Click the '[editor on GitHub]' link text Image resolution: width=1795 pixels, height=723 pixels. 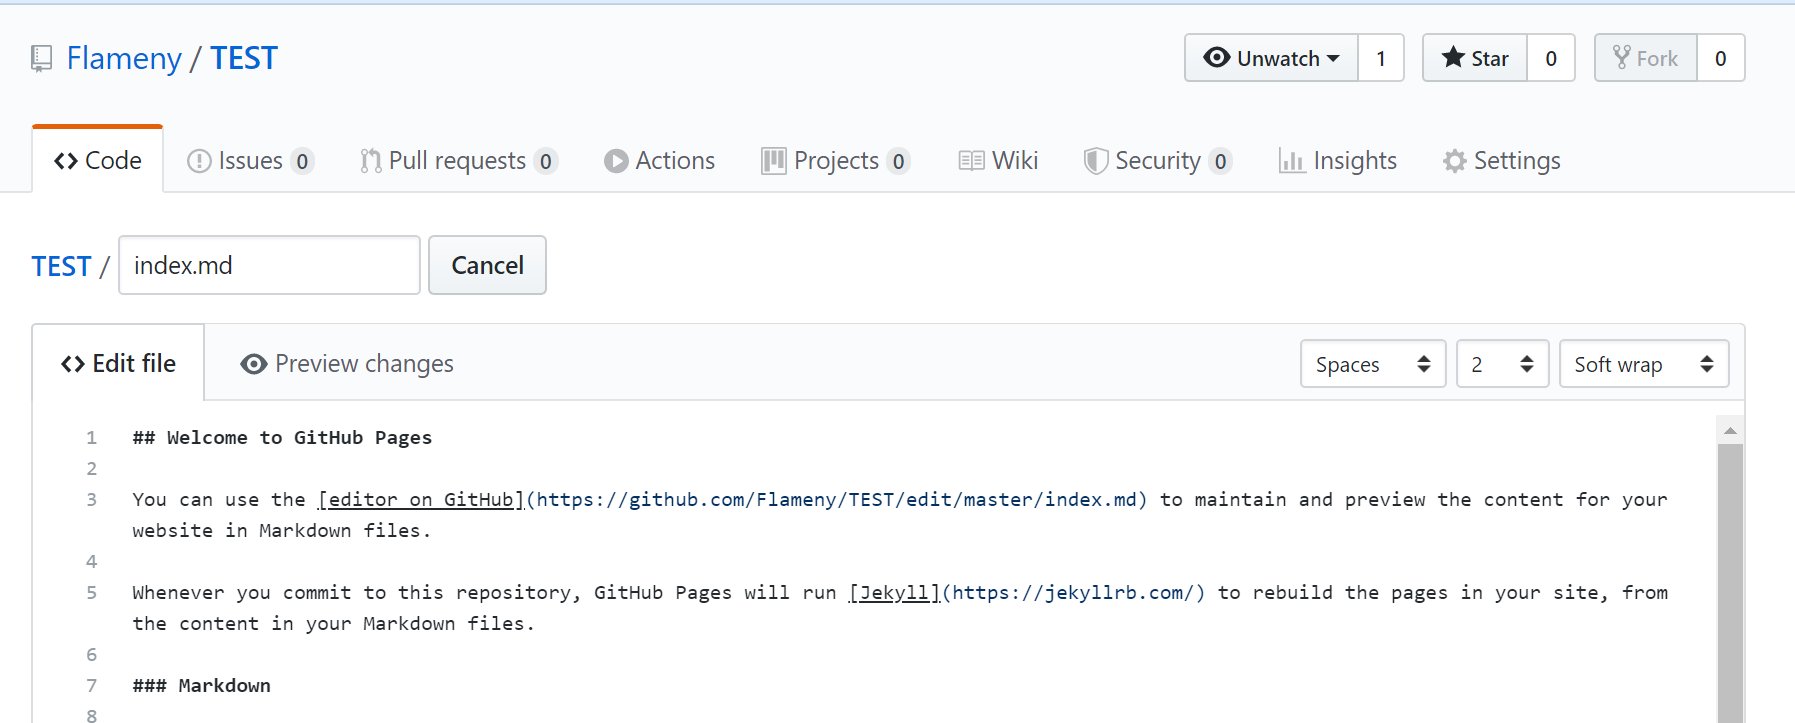(x=421, y=499)
